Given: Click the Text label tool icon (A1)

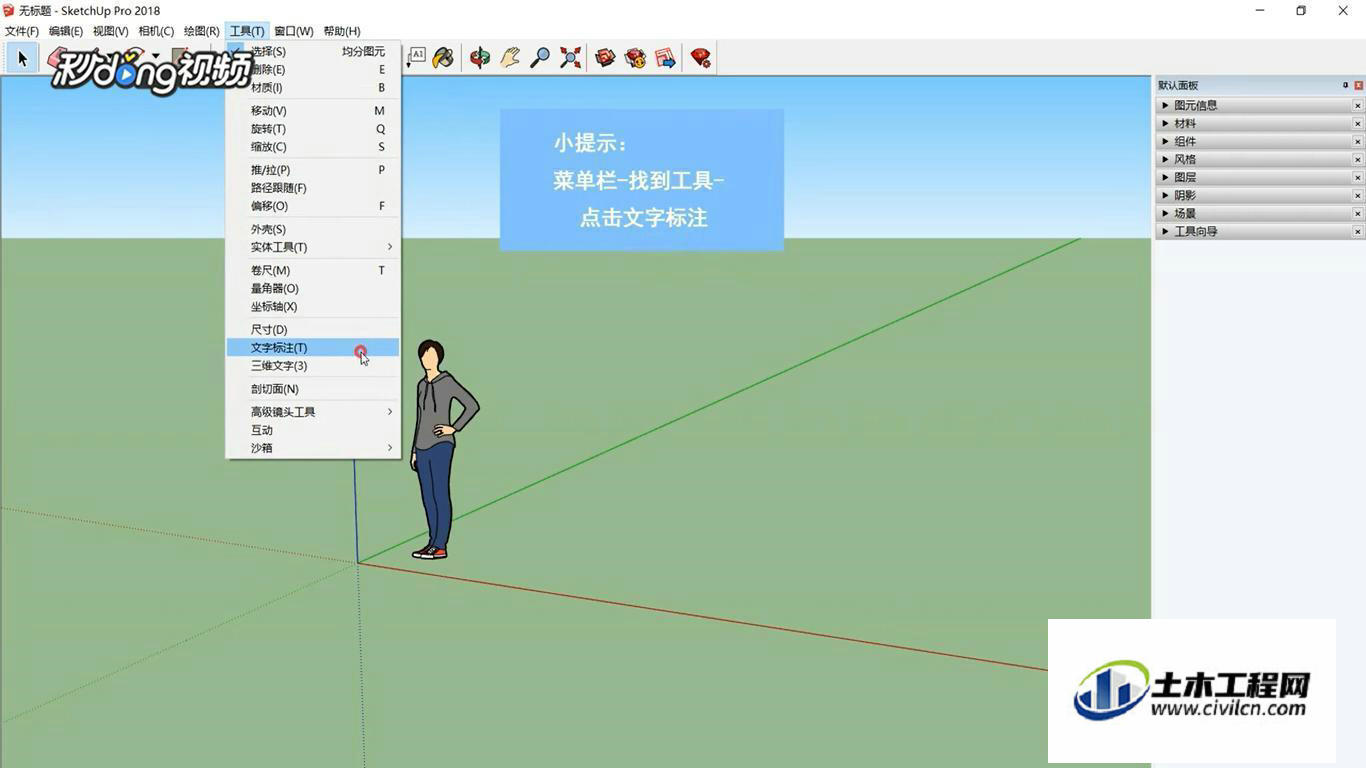Looking at the screenshot, I should click(x=416, y=57).
